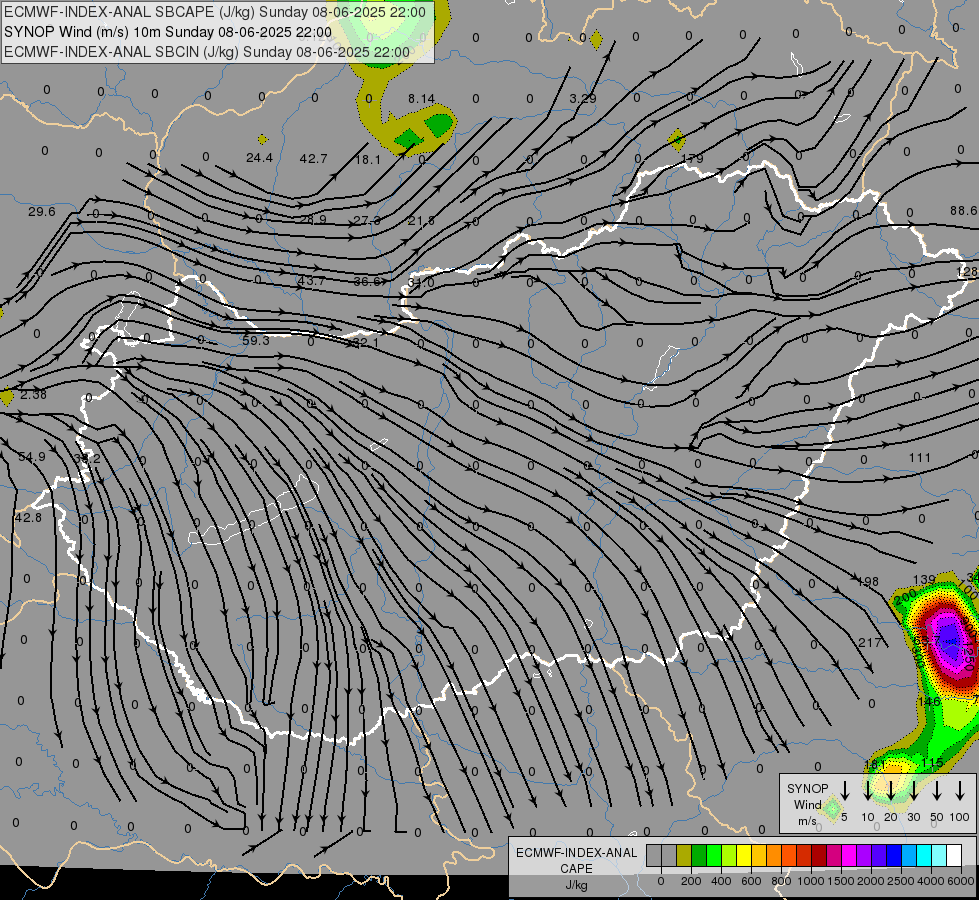Click the 24.4 value on the map

click(x=259, y=158)
